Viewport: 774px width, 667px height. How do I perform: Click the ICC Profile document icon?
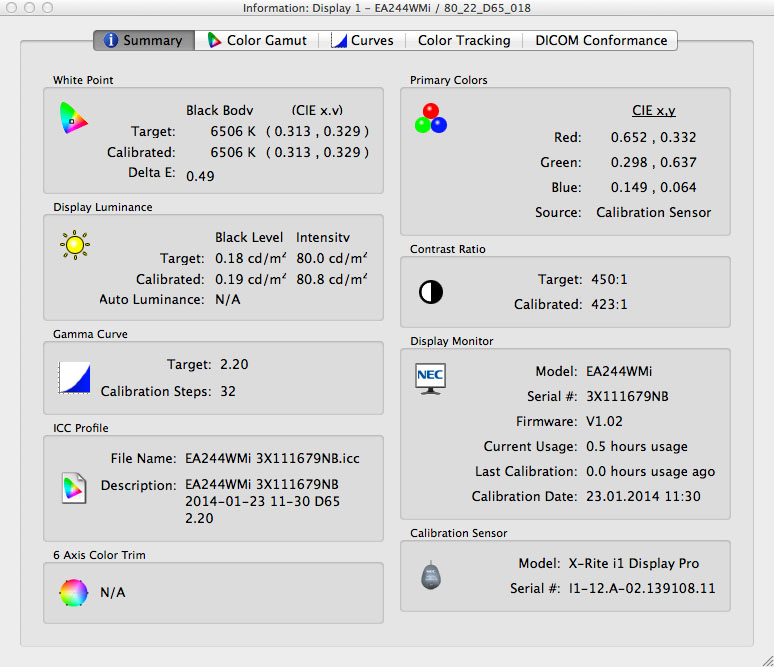pos(74,488)
